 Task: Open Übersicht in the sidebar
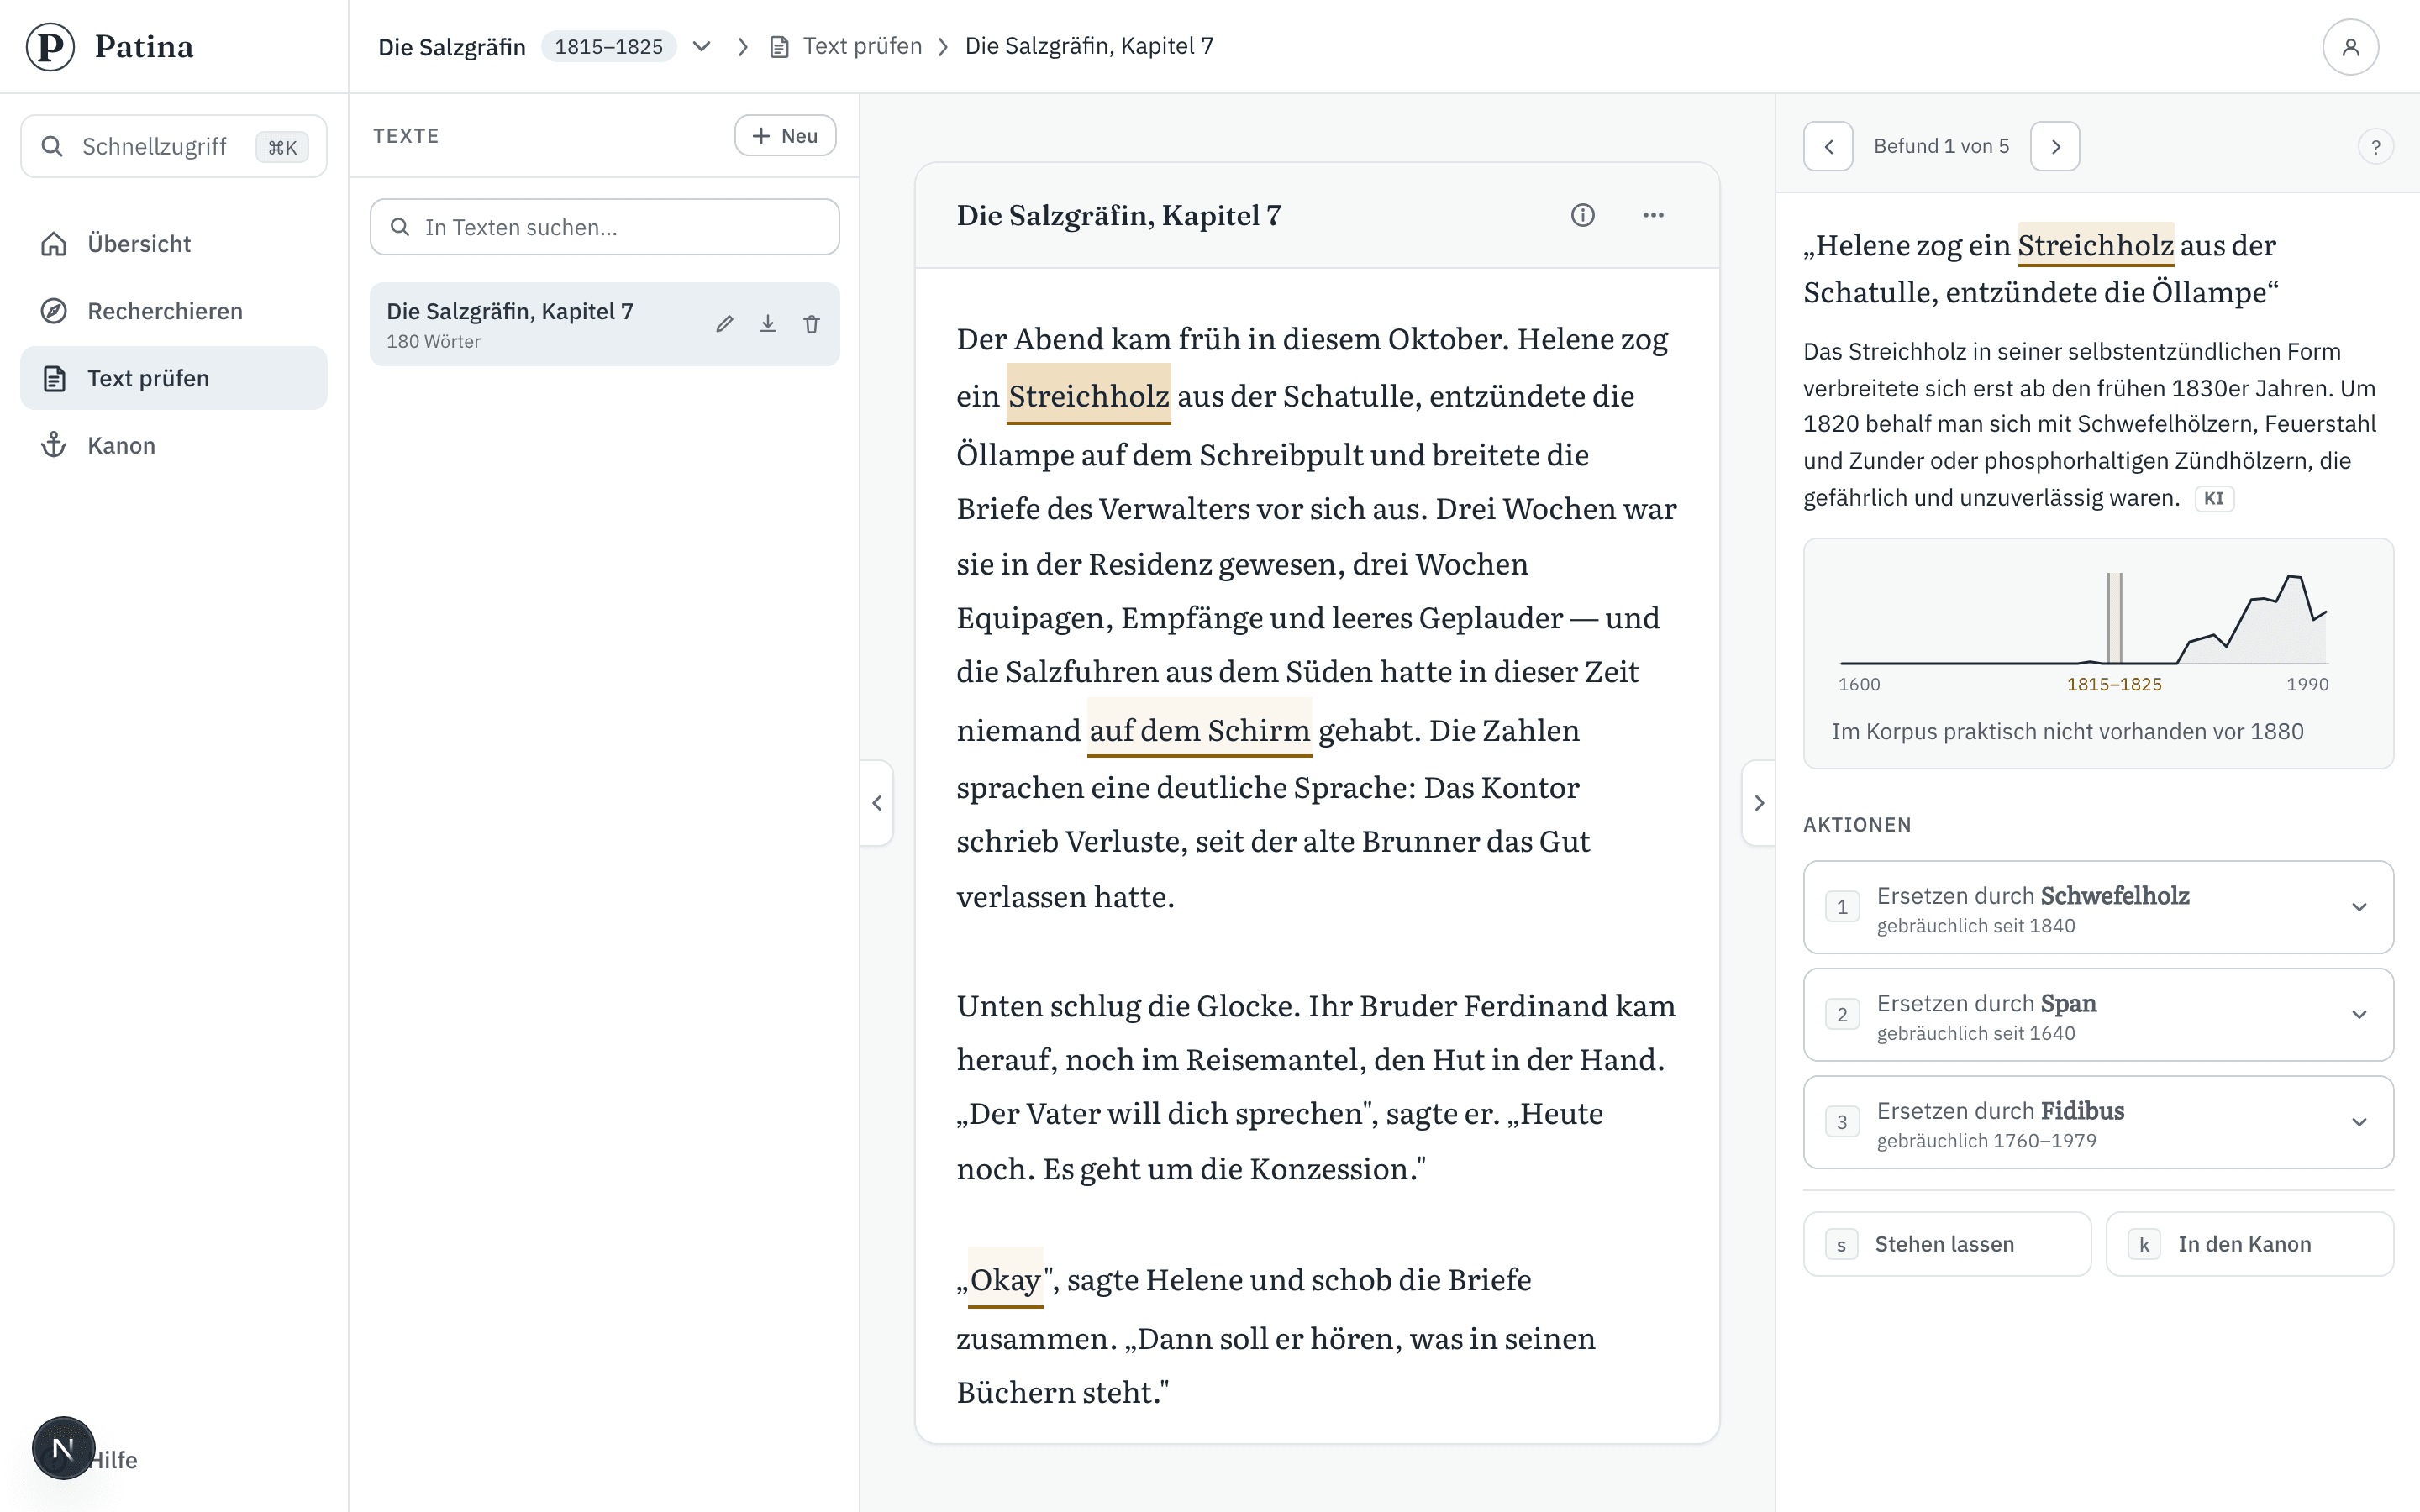[x=174, y=243]
